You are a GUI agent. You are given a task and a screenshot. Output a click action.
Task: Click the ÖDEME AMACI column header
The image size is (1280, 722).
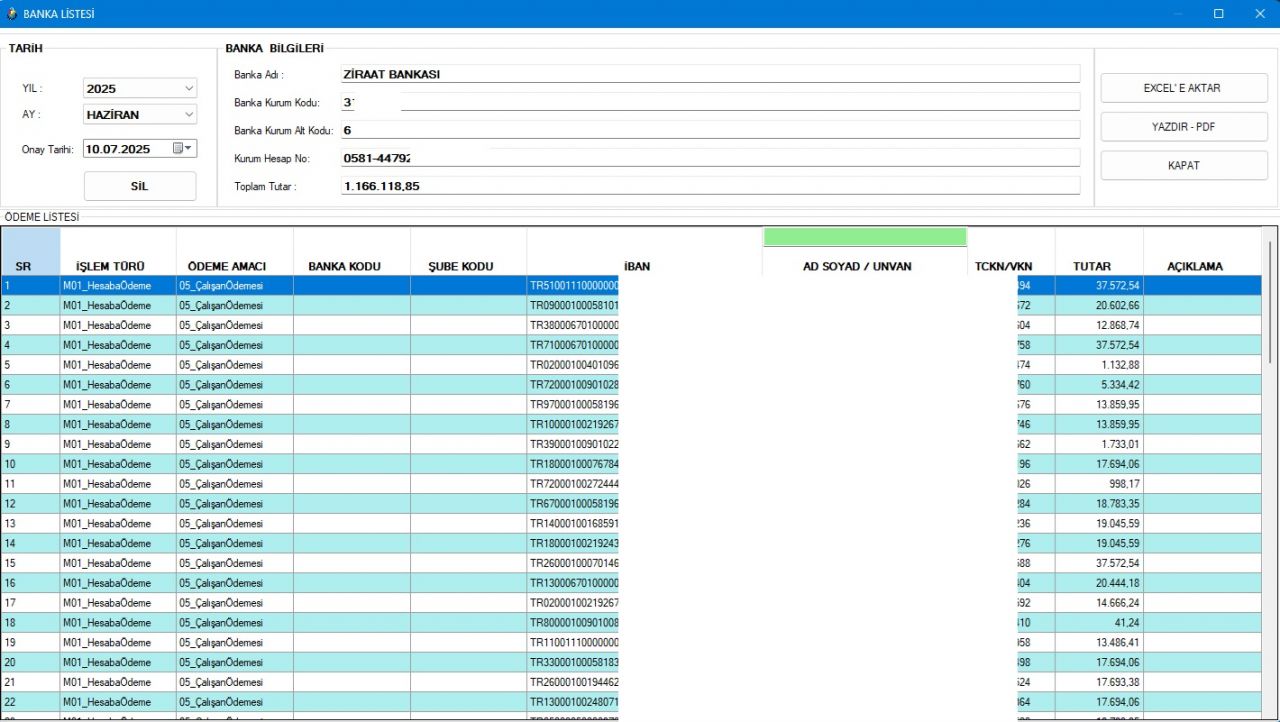pos(227,266)
